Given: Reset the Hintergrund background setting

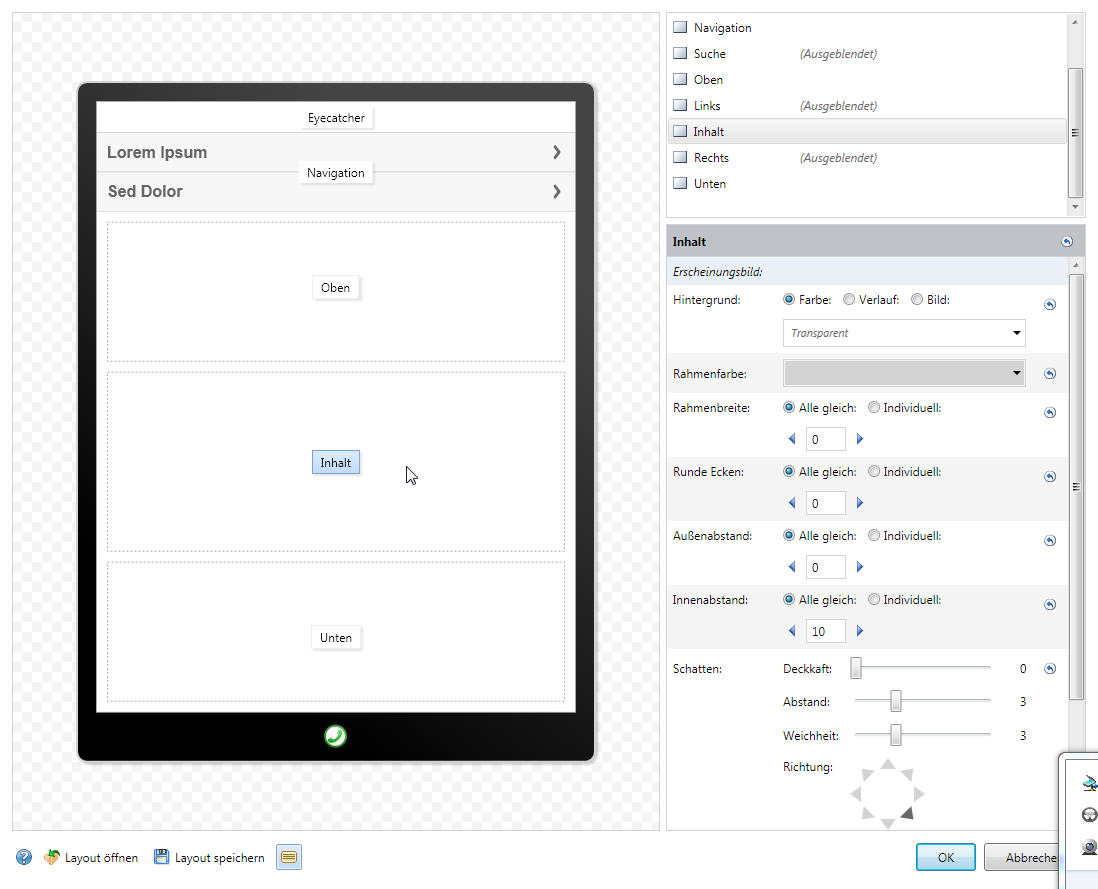Looking at the screenshot, I should coord(1050,305).
